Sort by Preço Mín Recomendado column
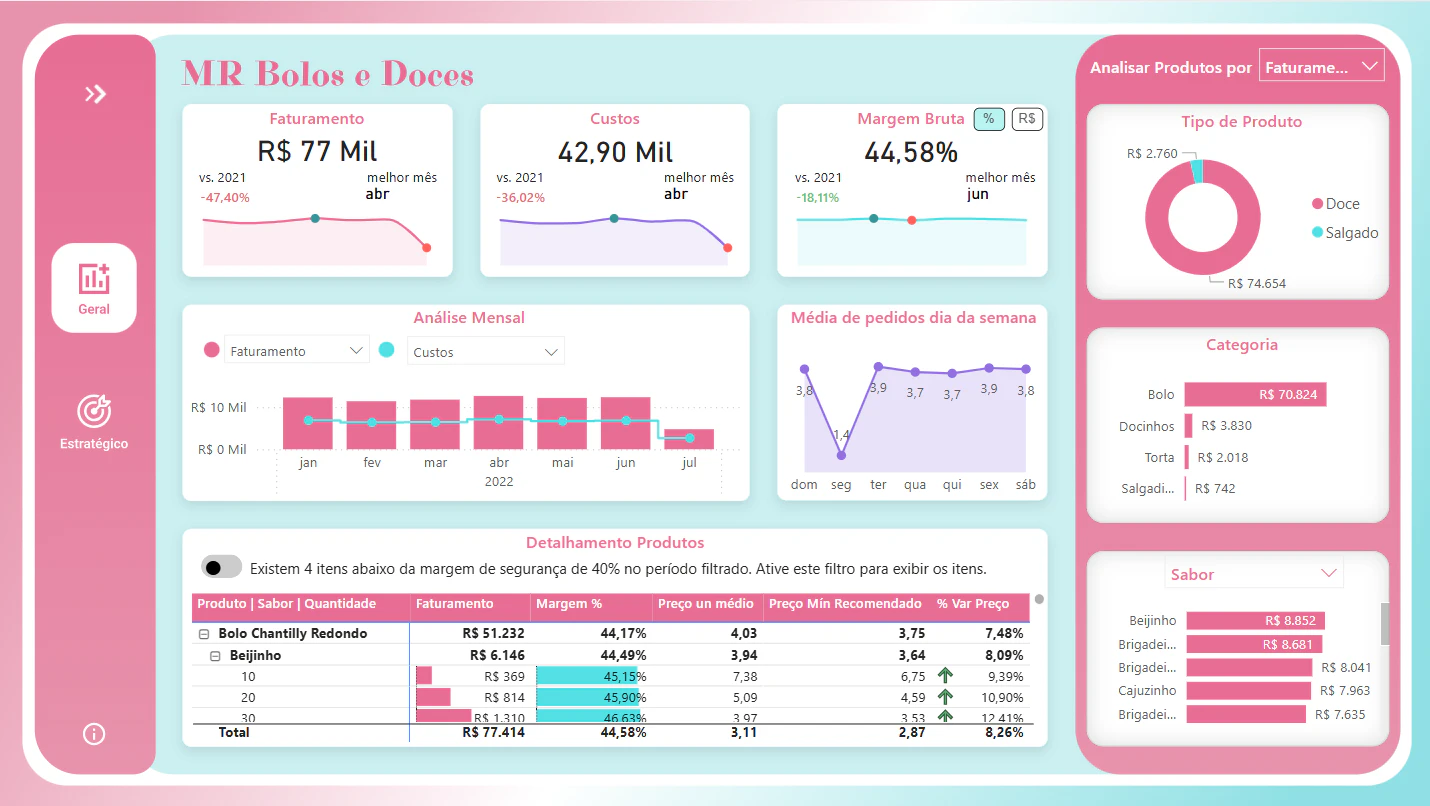The height and width of the screenshot is (806, 1430). coord(846,604)
